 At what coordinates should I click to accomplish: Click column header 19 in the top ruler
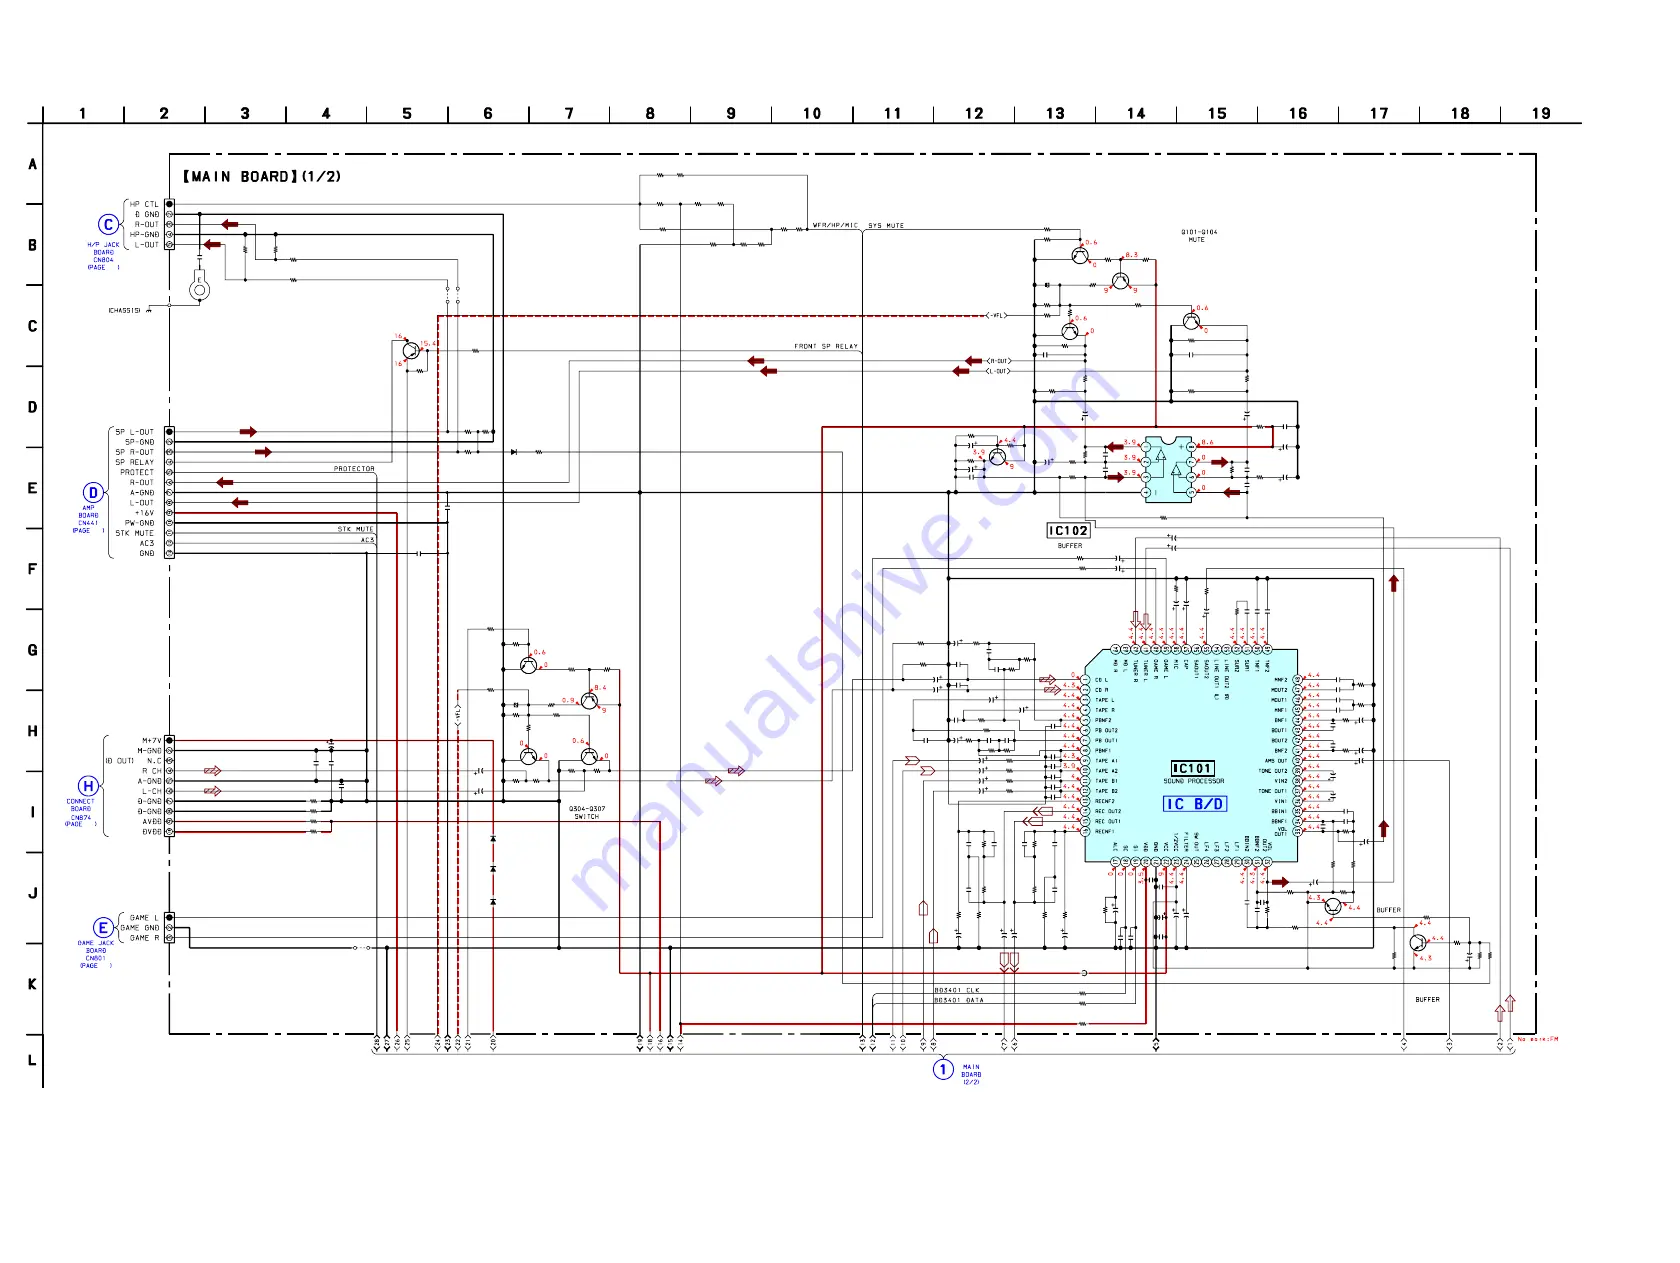1541,114
